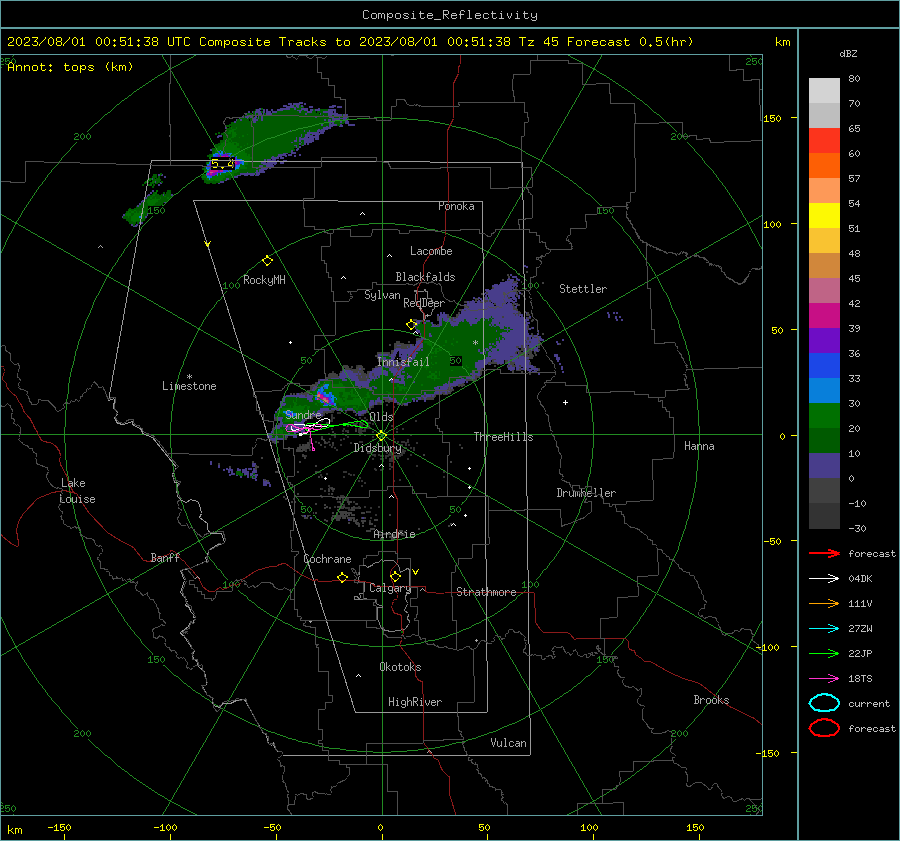Select red swatch between 65 and 60
This screenshot has height=841, width=900.
(x=824, y=141)
